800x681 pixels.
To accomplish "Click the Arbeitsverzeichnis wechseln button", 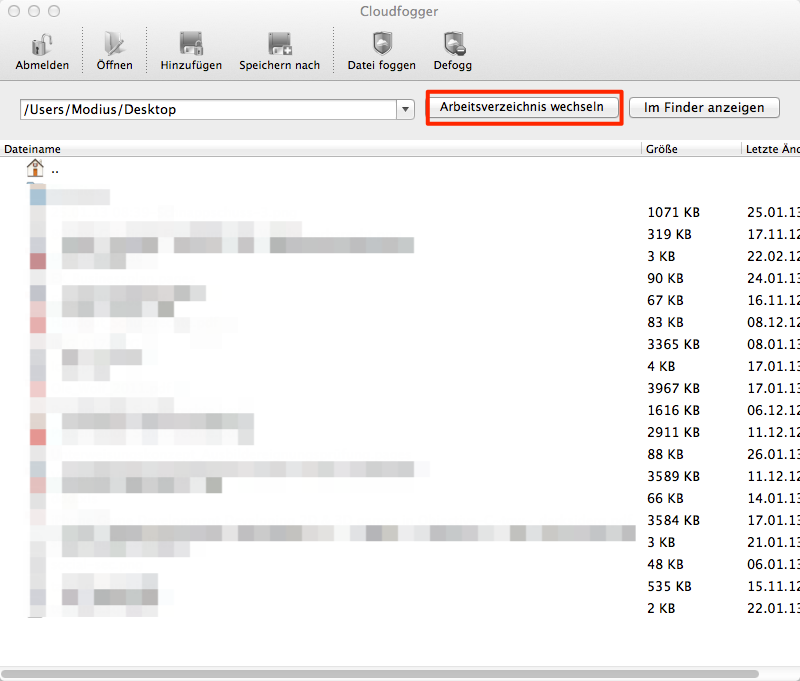I will pos(522,107).
